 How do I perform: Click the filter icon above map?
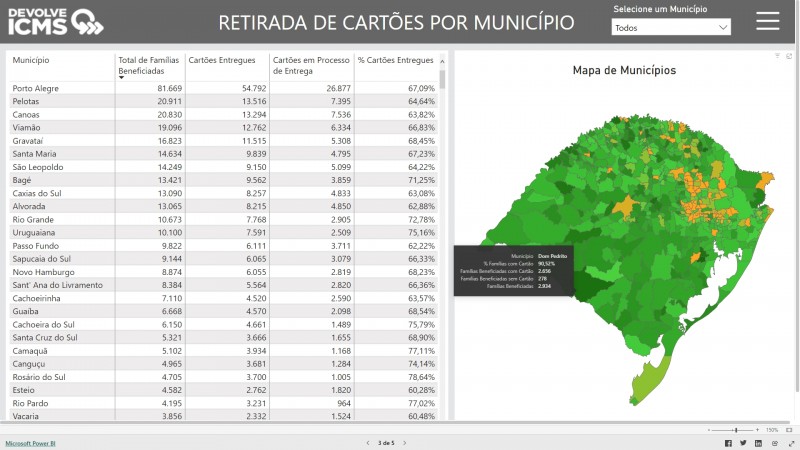[776, 56]
